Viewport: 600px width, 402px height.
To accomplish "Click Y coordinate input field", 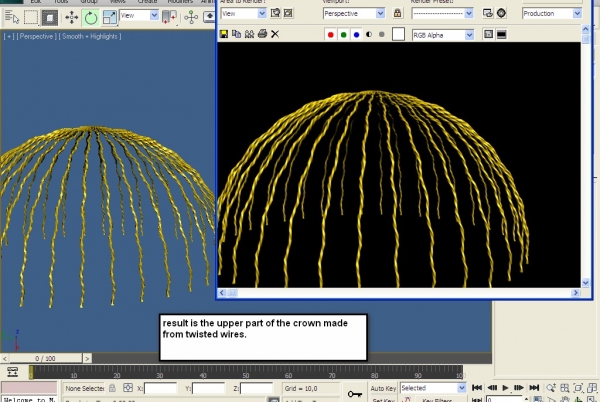I will (208, 389).
